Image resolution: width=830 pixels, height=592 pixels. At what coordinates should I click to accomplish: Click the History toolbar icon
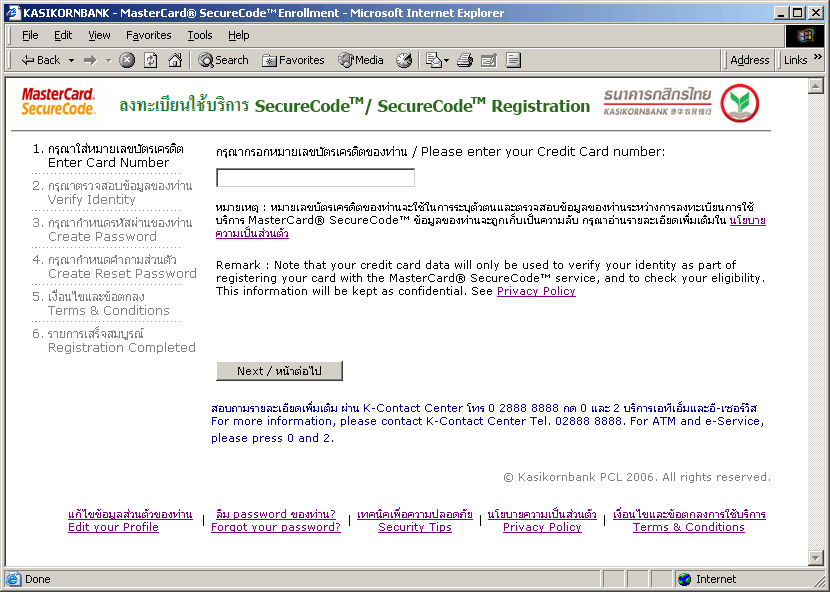(x=404, y=60)
